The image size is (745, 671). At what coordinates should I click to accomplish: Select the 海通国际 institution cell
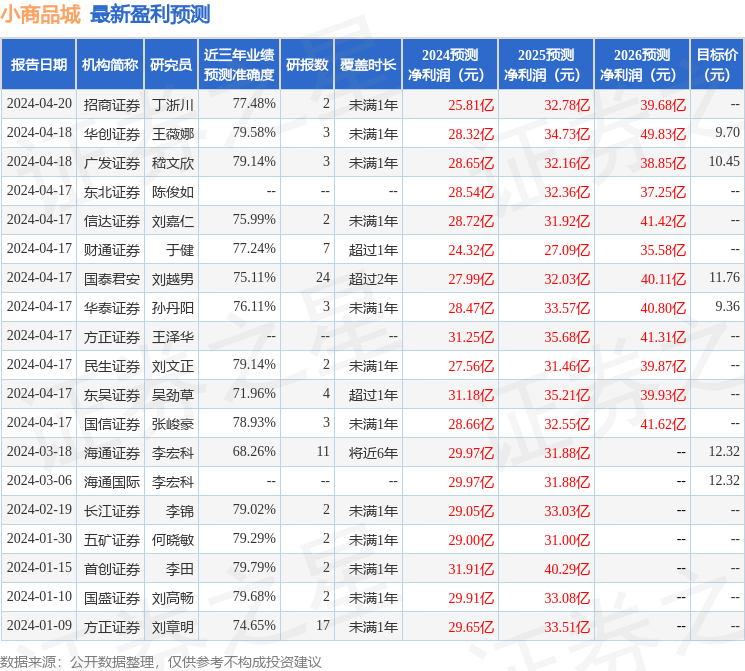coord(112,482)
